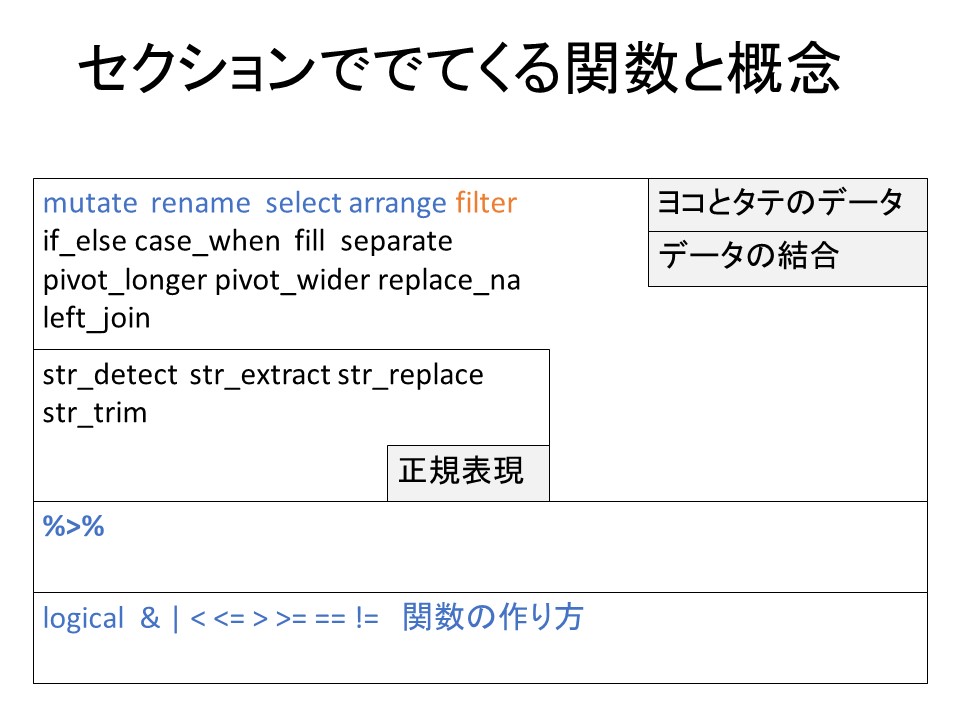Click the select function text
Viewport: 960px width, 720px height.
(x=304, y=204)
